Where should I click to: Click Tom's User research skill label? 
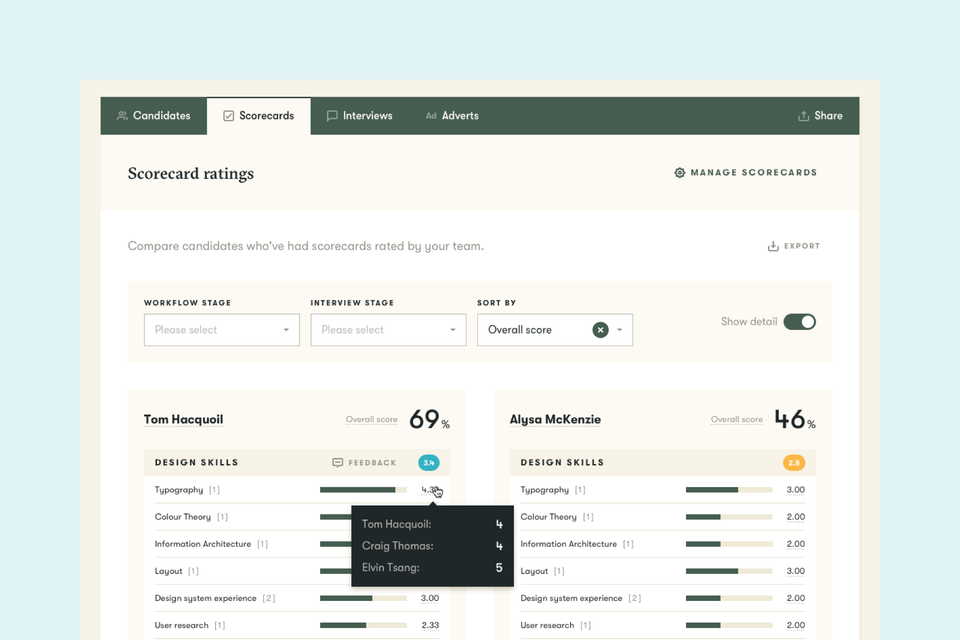click(x=181, y=625)
